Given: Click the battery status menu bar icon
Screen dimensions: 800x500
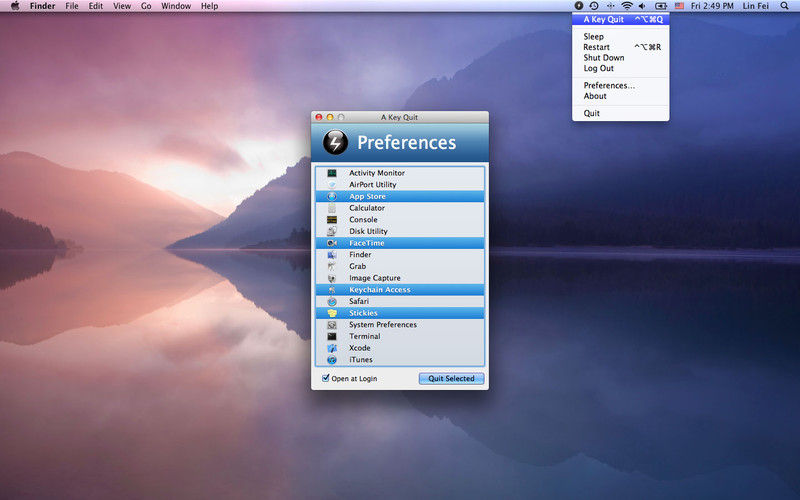Looking at the screenshot, I should tap(661, 6).
